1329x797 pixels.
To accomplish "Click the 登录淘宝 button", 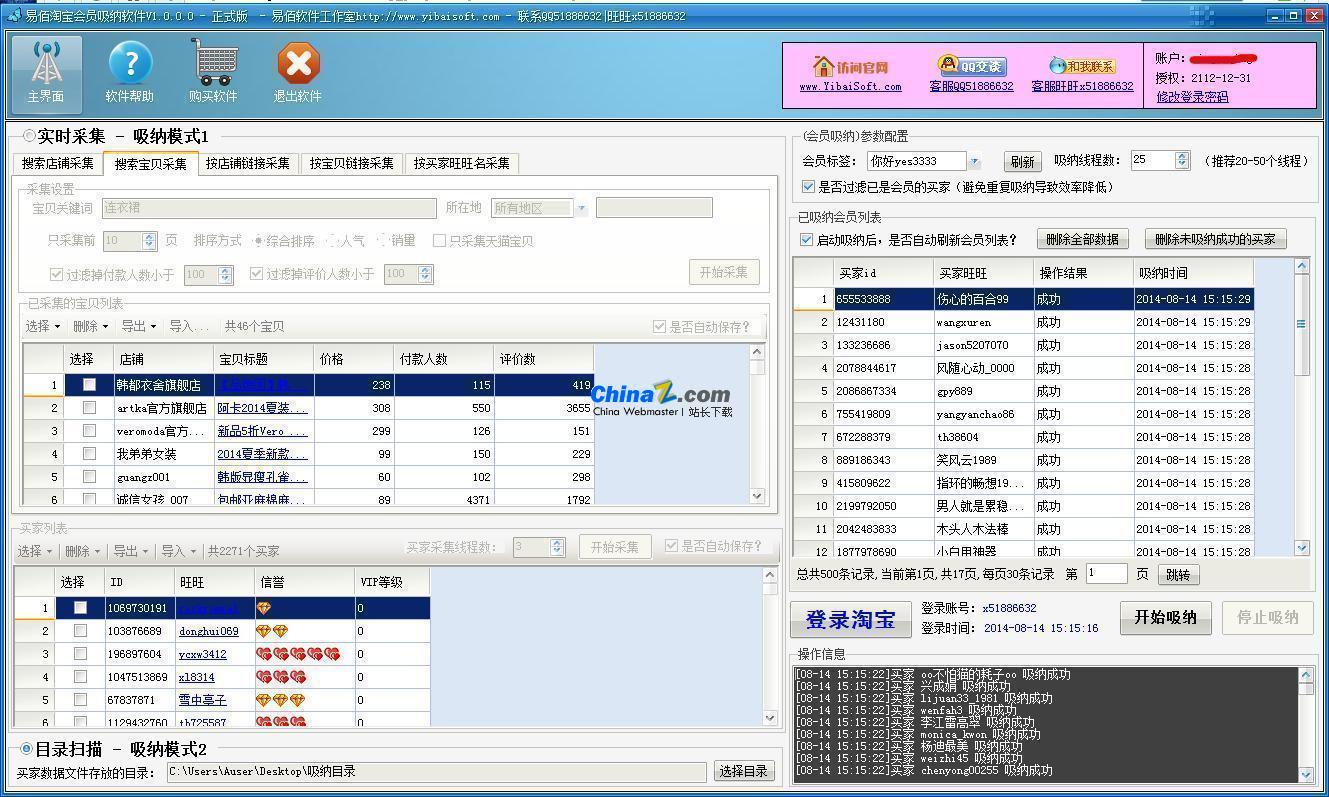I will 850,619.
